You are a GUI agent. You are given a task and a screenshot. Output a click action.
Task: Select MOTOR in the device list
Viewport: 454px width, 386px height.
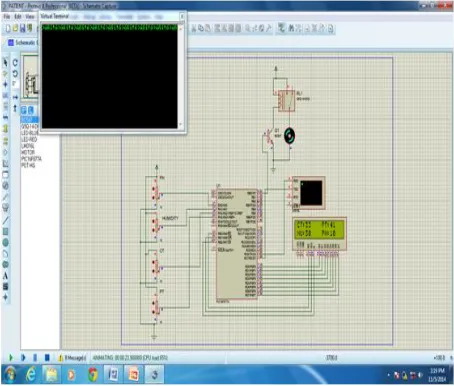pos(28,152)
